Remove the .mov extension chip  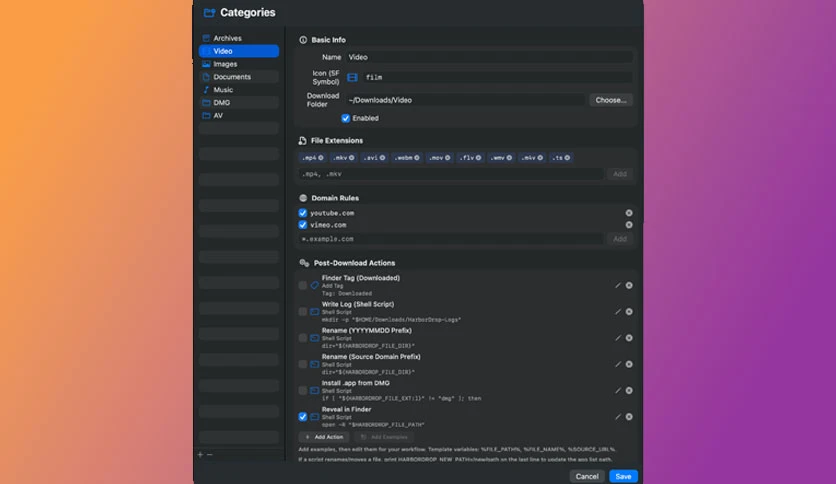tap(447, 158)
